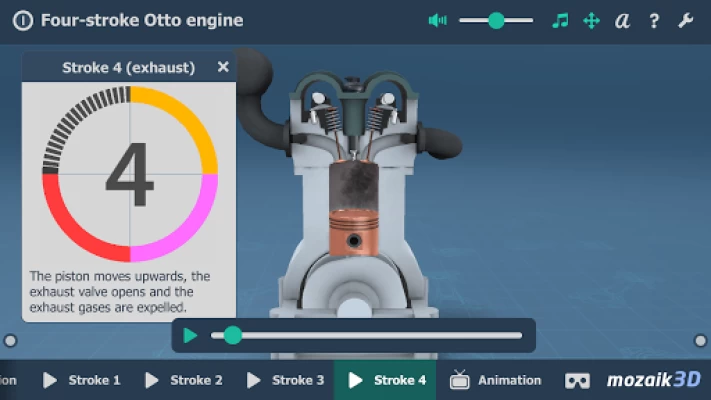
Task: Switch to the Stroke 2 tab
Action: [184, 380]
